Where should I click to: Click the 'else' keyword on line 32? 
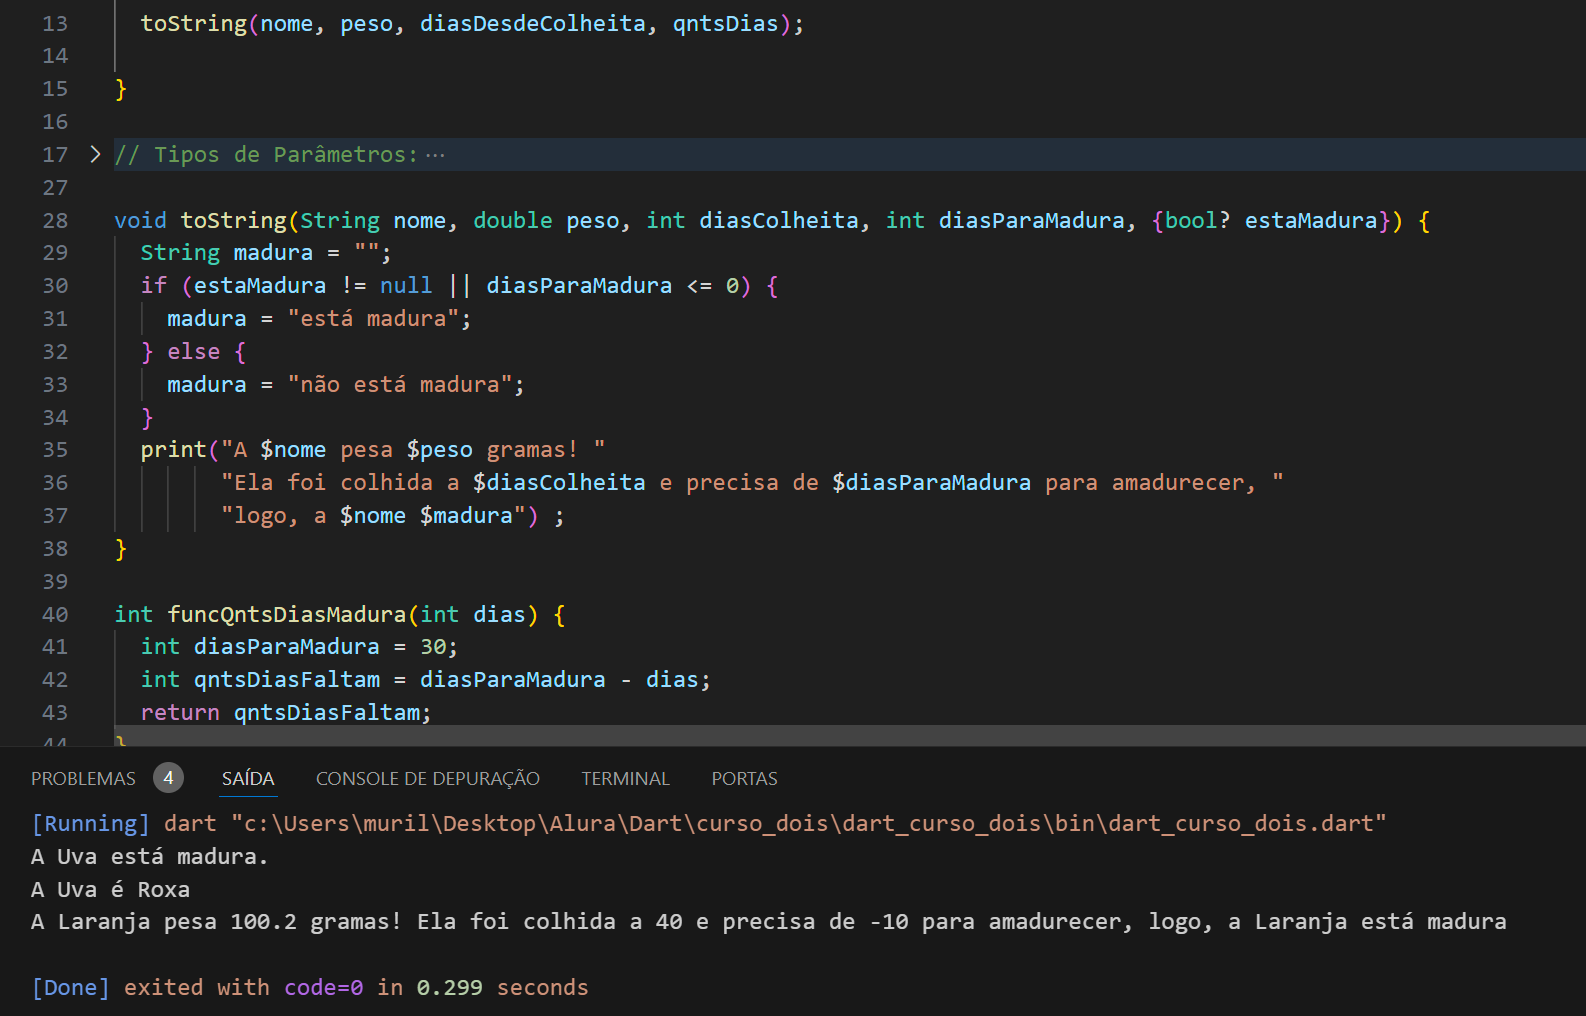(x=194, y=351)
